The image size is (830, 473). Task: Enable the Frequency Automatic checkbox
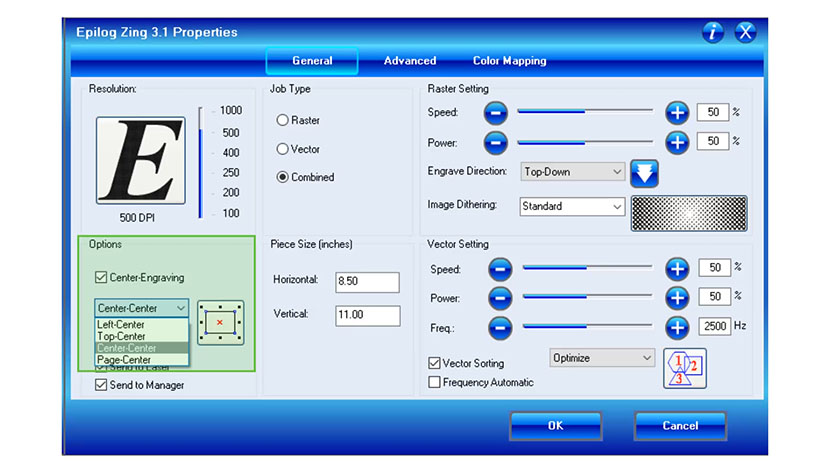[x=434, y=382]
